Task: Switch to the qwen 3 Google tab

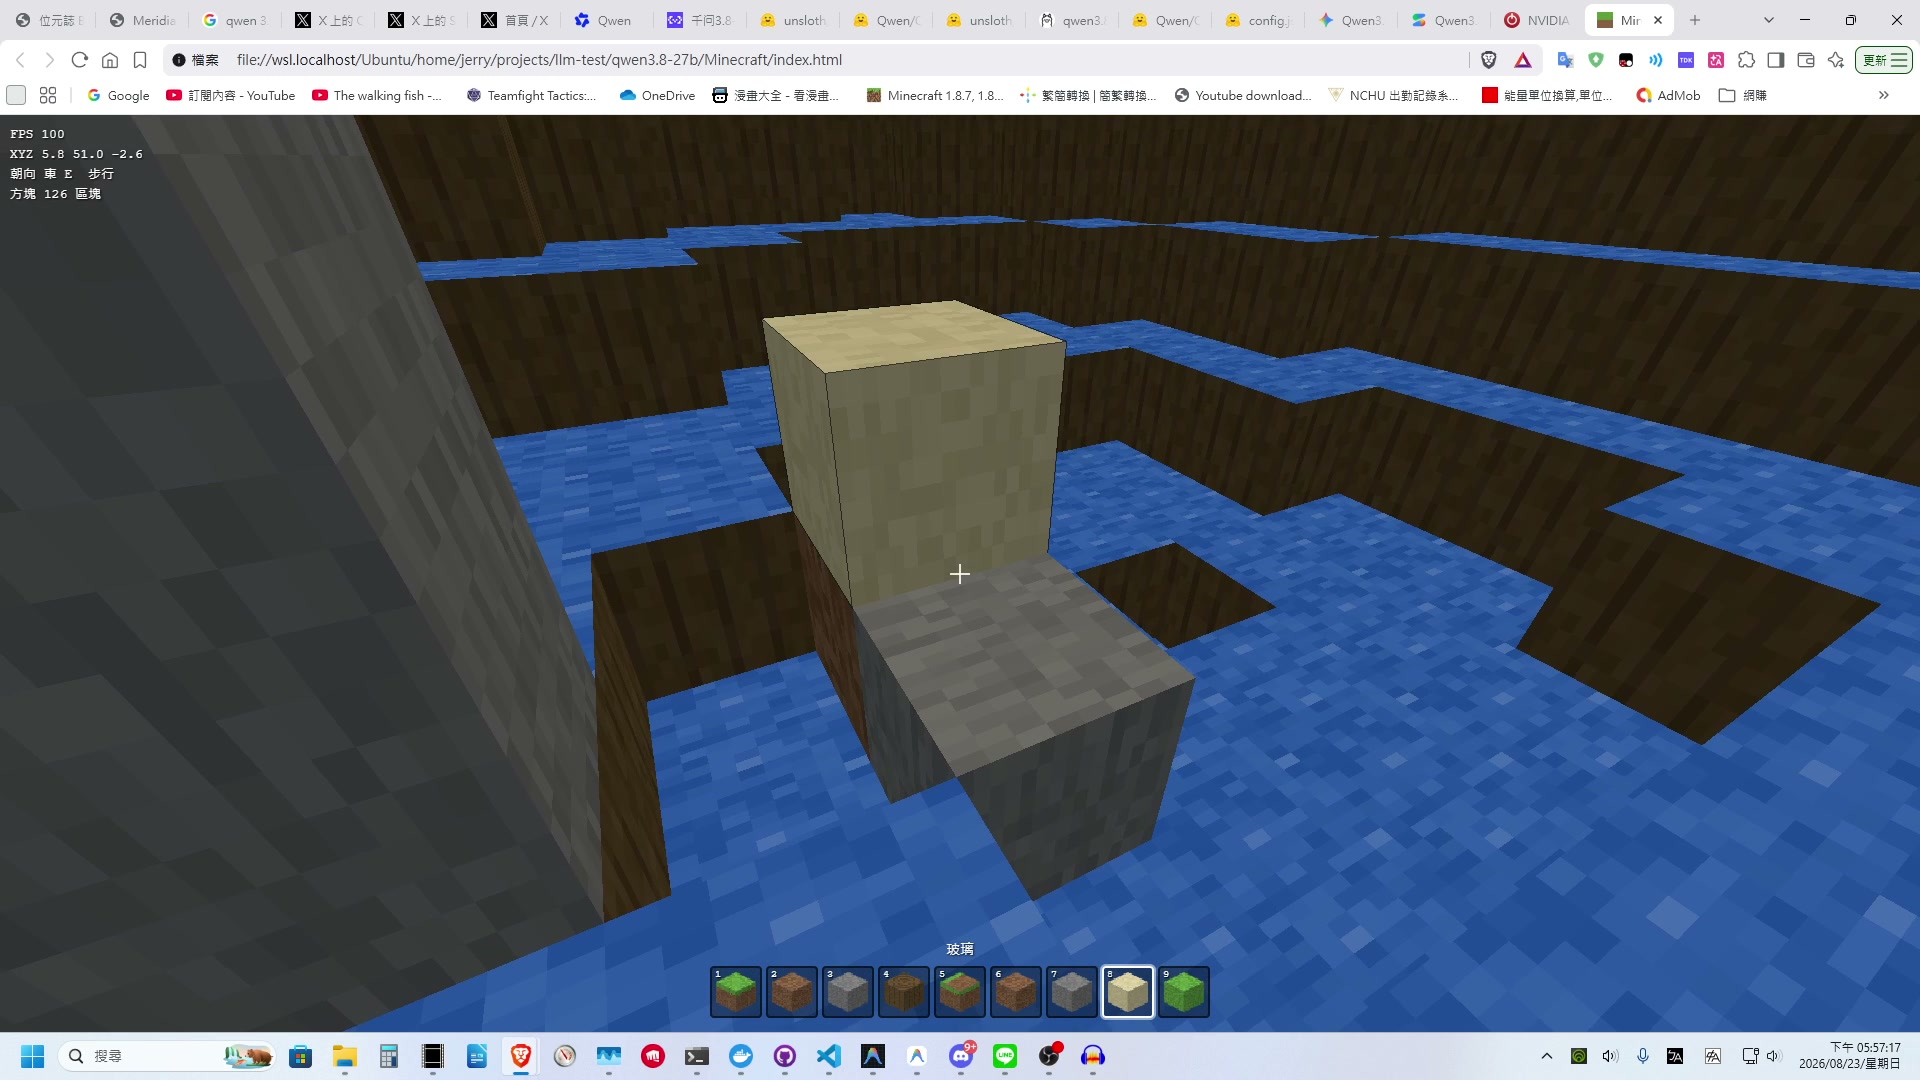Action: [x=236, y=20]
